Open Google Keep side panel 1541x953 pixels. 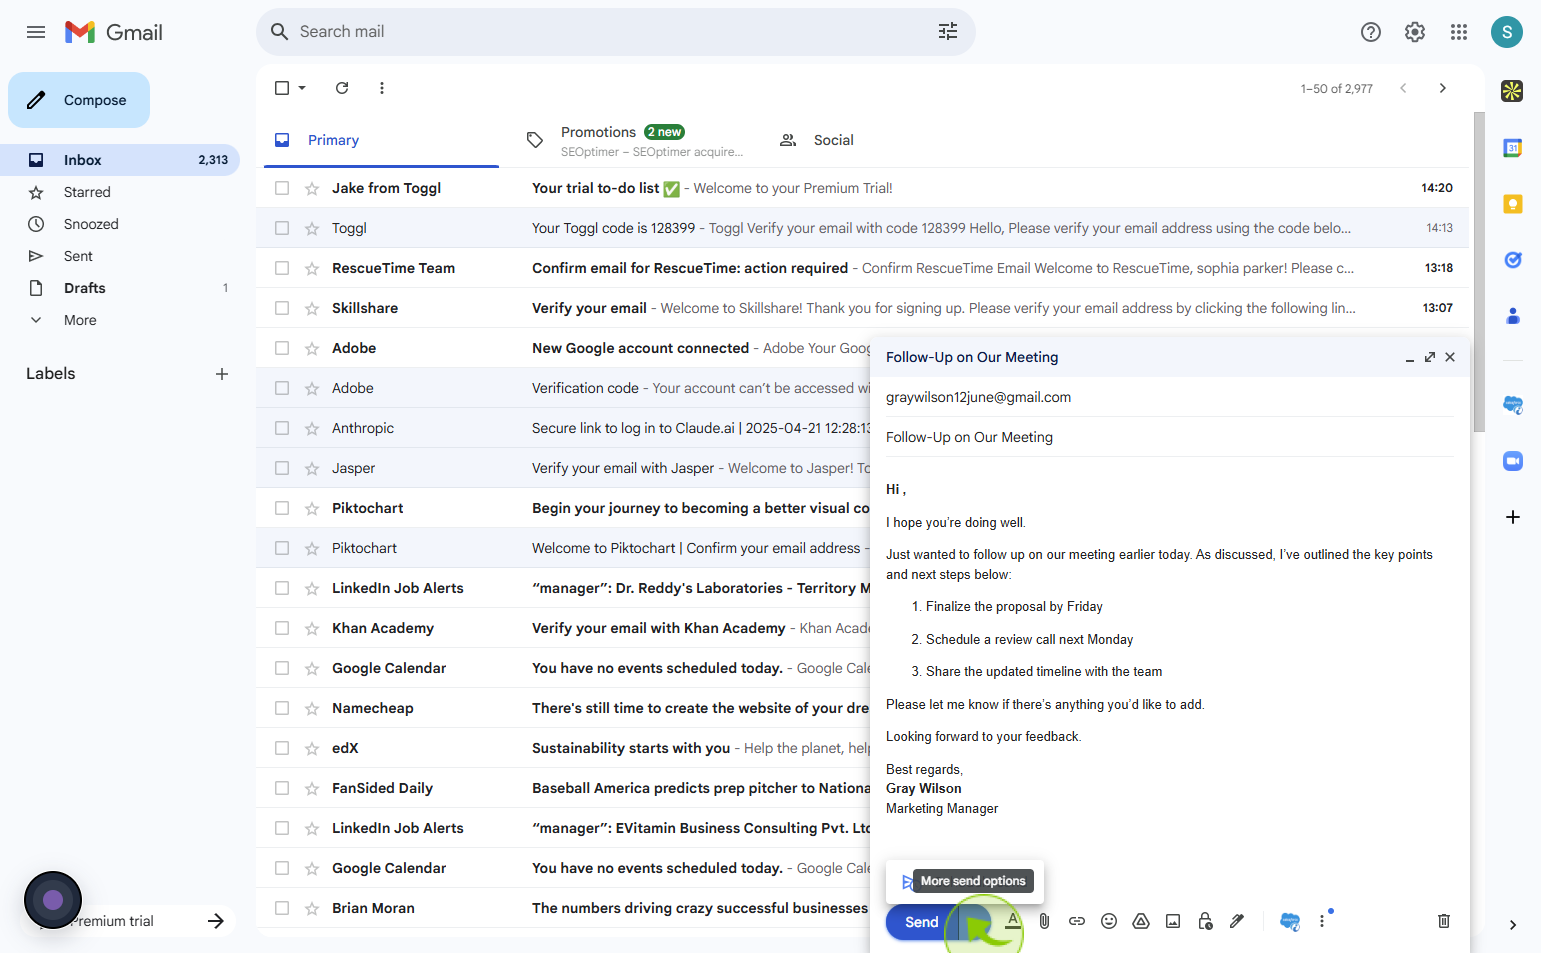click(1513, 204)
